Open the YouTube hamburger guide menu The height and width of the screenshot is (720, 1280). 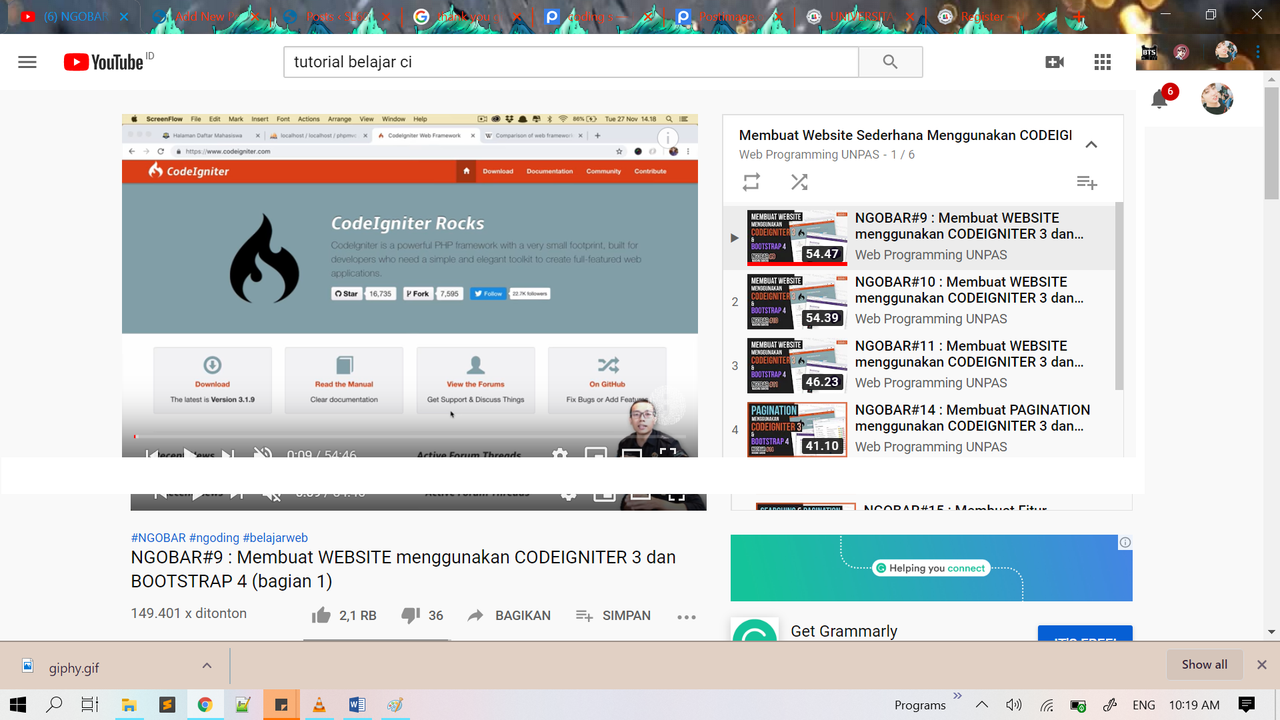tap(27, 62)
